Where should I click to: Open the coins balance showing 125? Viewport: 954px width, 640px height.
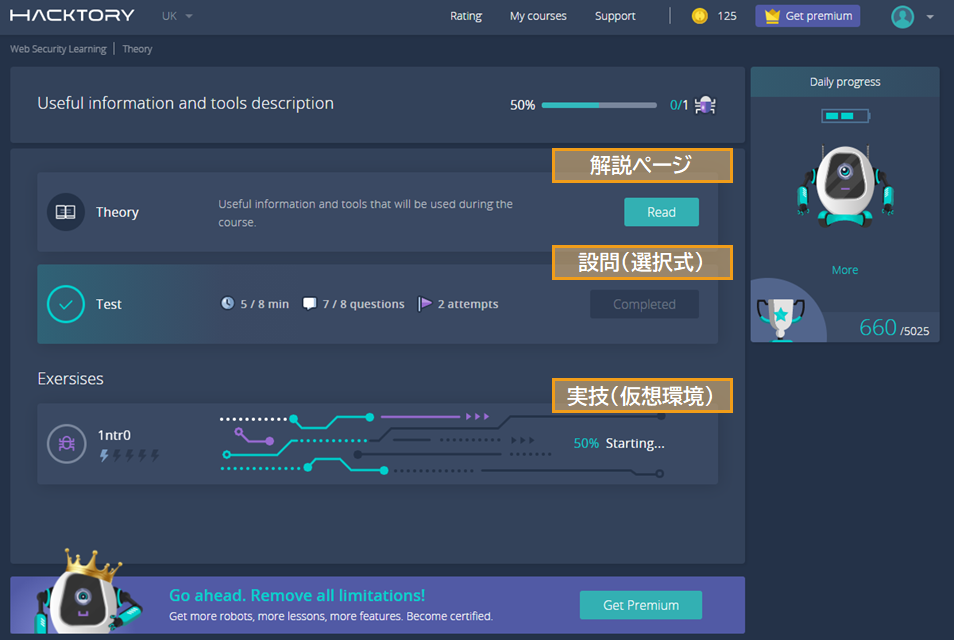[712, 15]
